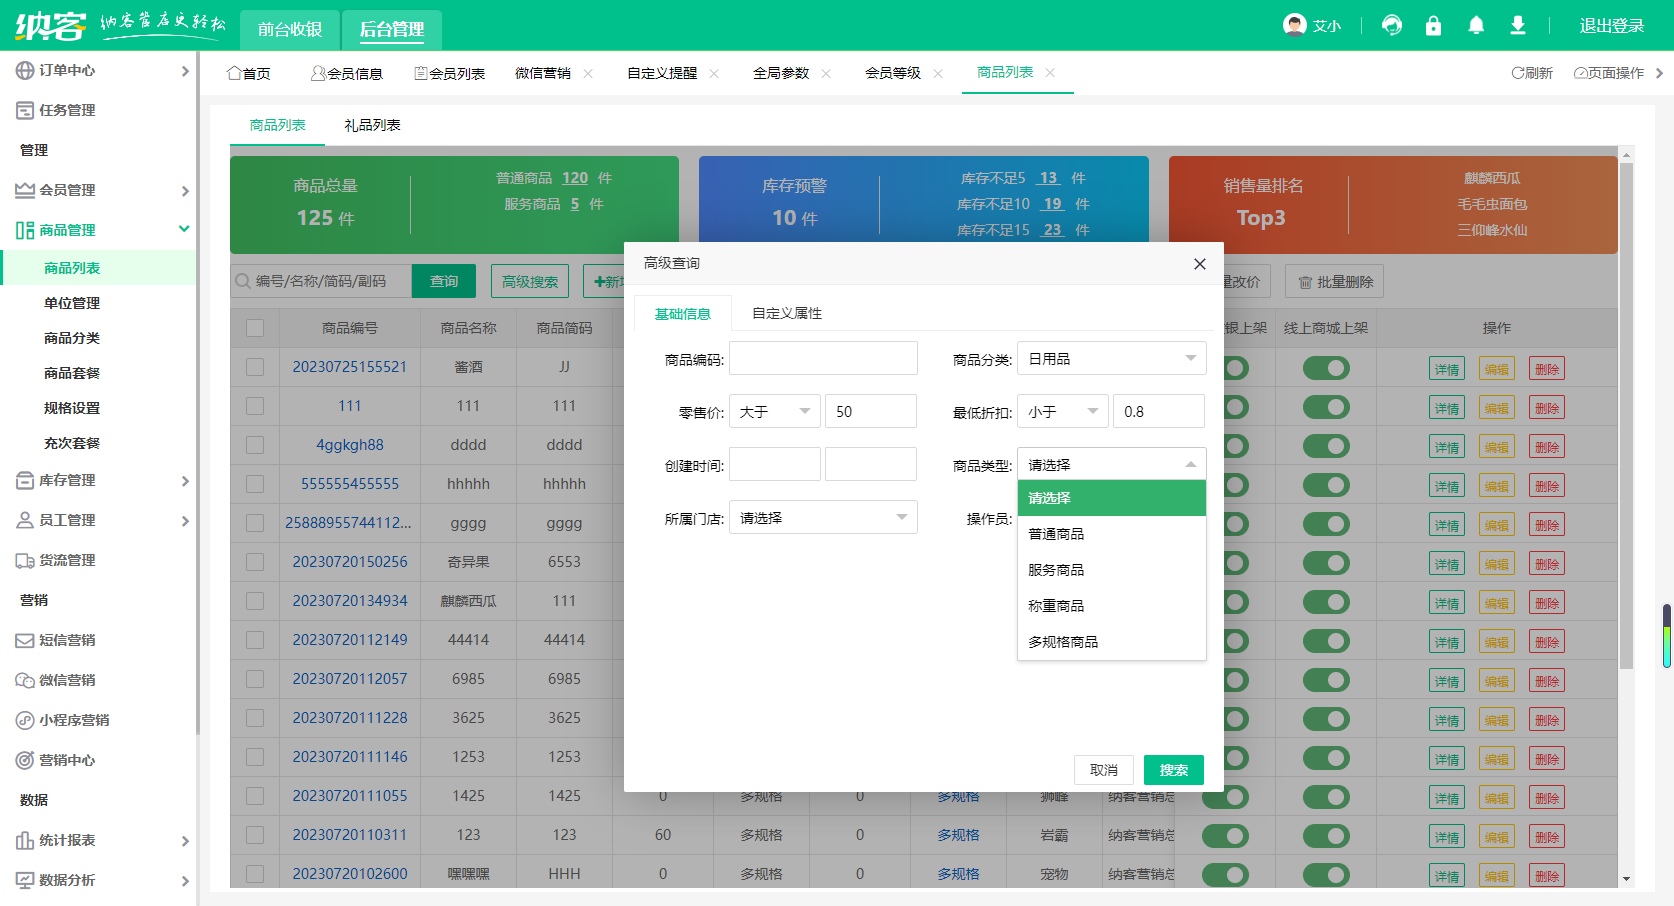The image size is (1674, 906).
Task: Click the download icon in header
Action: tap(1518, 25)
